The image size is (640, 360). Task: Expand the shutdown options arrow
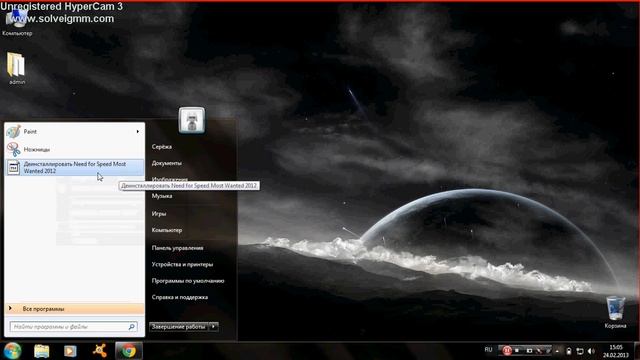pos(213,327)
